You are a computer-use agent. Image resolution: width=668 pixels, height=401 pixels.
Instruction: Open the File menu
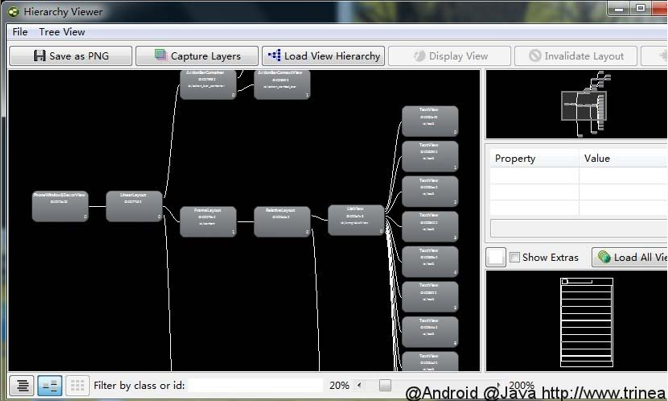(x=20, y=32)
